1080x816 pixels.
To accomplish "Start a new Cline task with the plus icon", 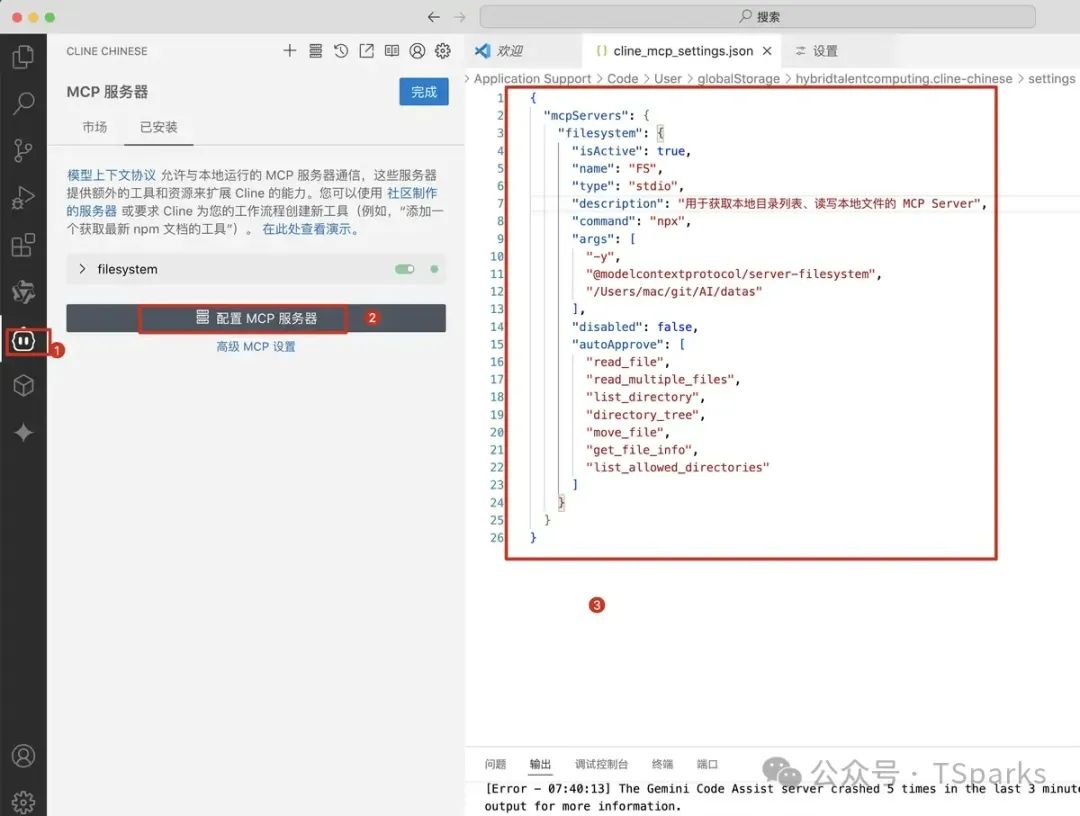I will pos(288,50).
